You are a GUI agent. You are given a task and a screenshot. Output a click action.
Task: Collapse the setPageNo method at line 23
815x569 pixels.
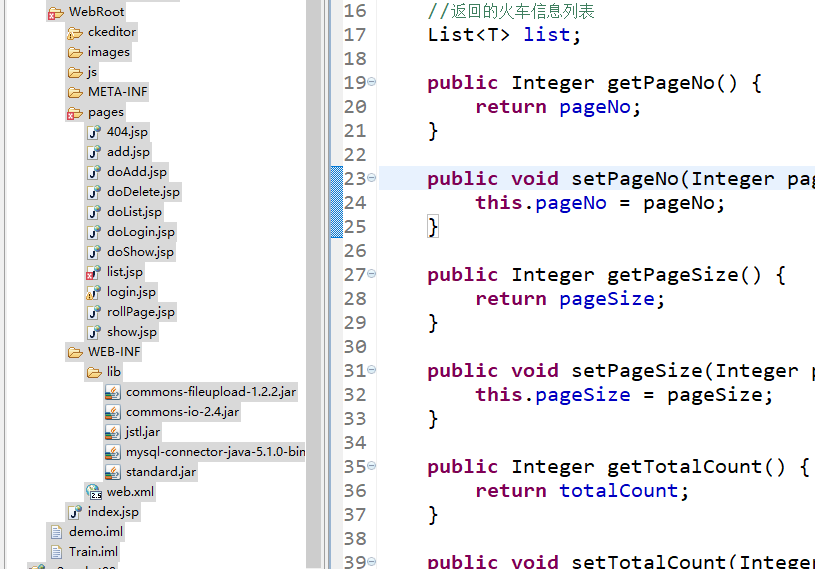tap(372, 178)
